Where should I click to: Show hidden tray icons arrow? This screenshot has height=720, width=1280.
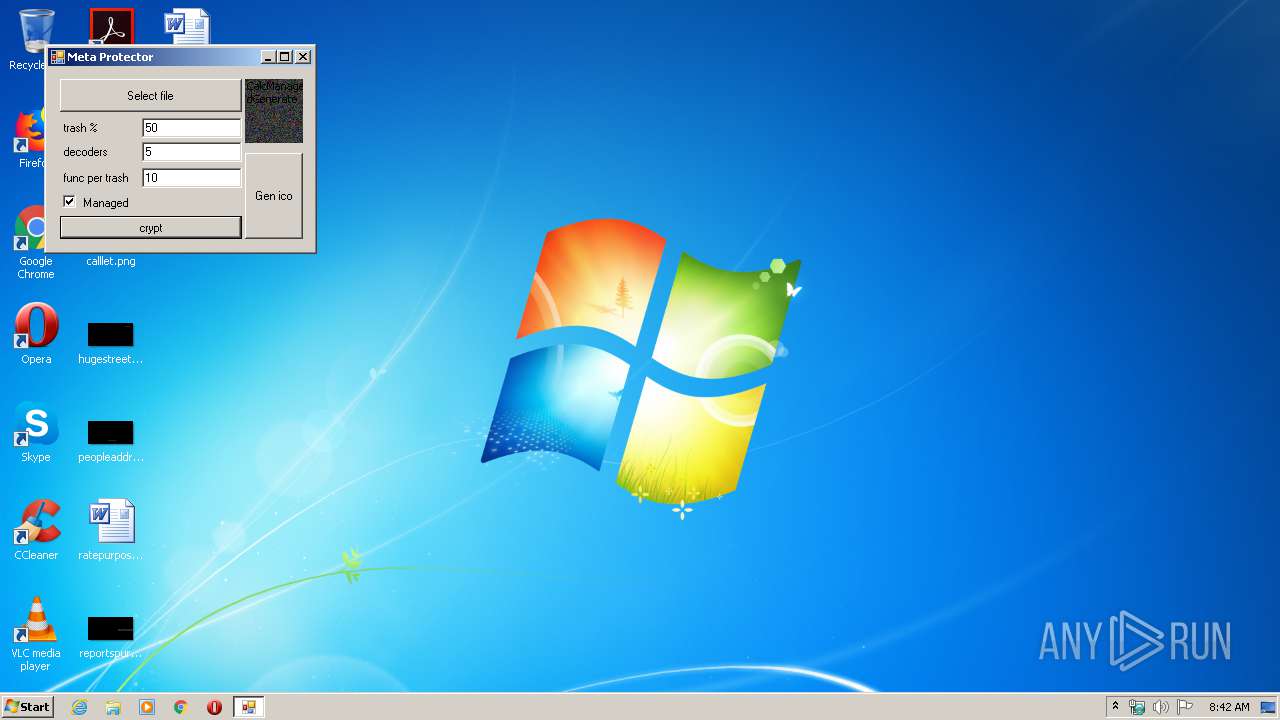1115,707
